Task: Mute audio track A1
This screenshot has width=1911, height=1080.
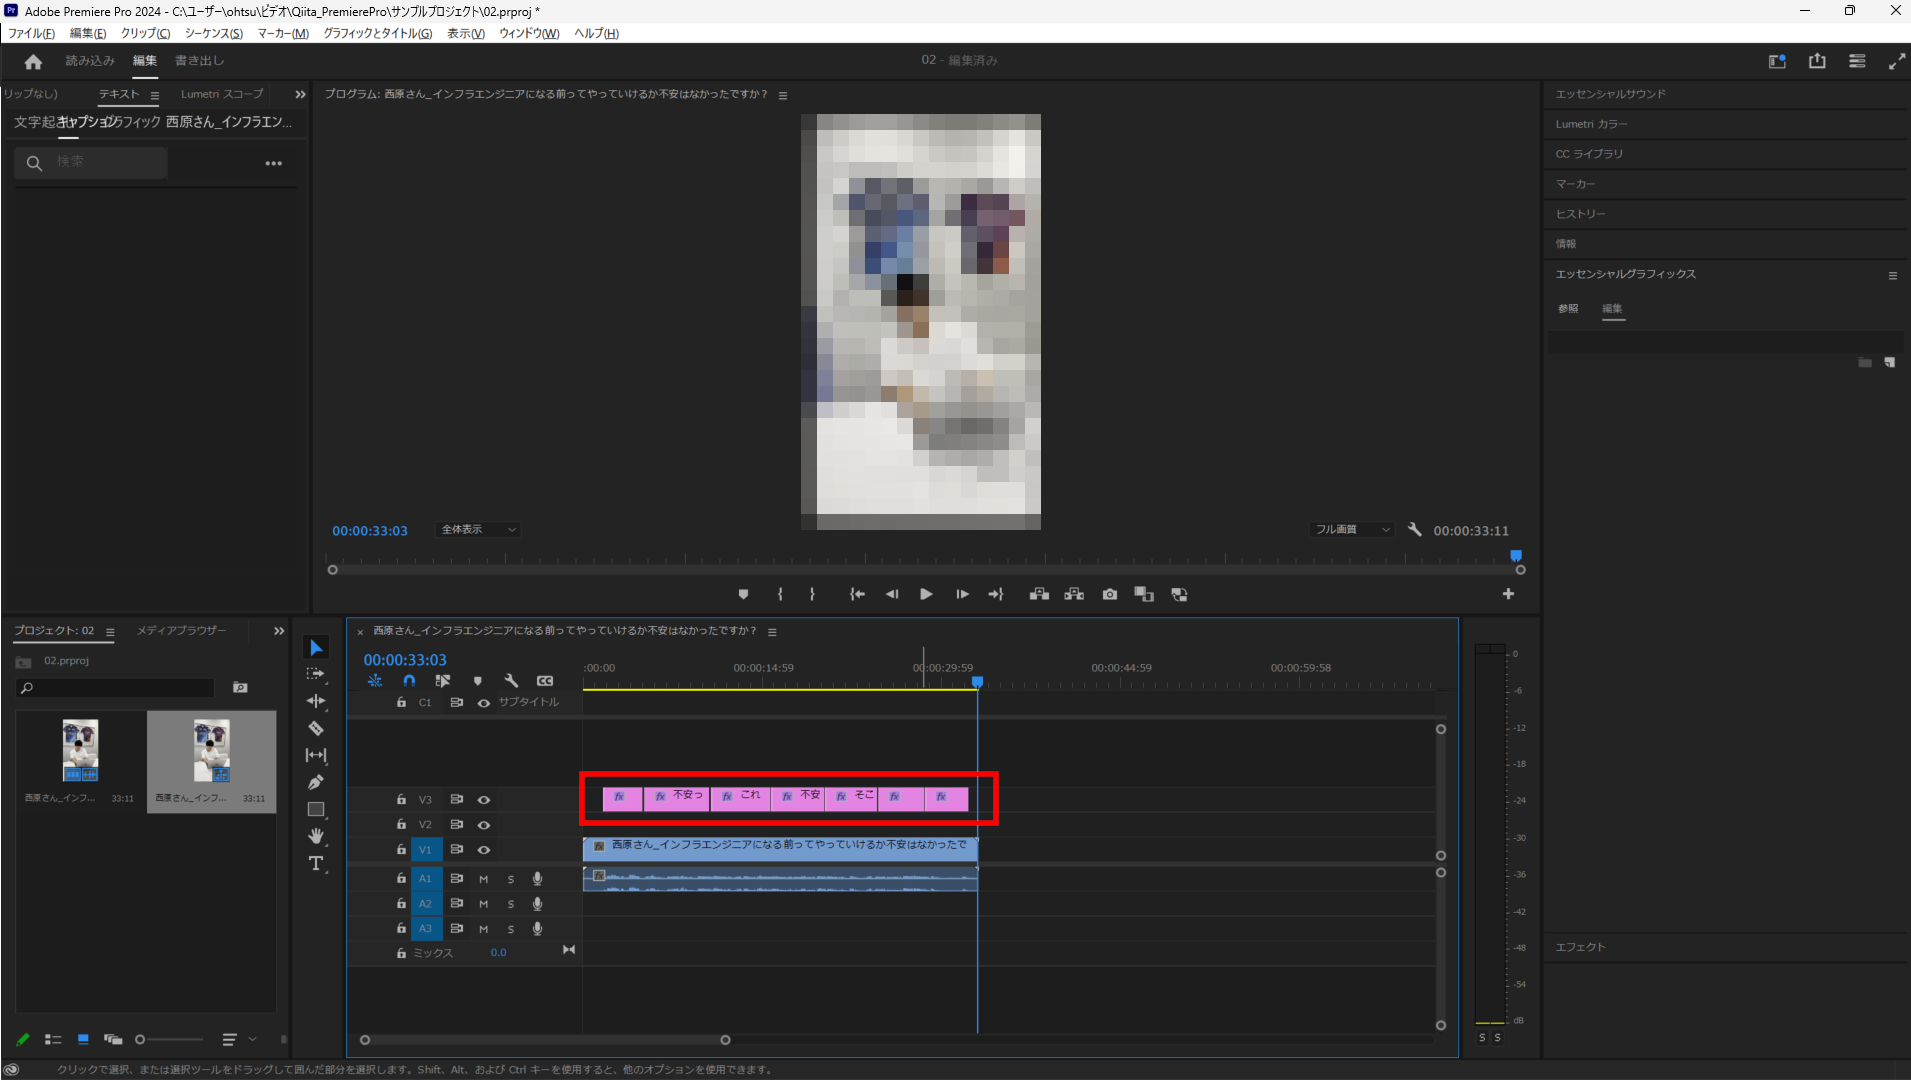Action: point(484,879)
